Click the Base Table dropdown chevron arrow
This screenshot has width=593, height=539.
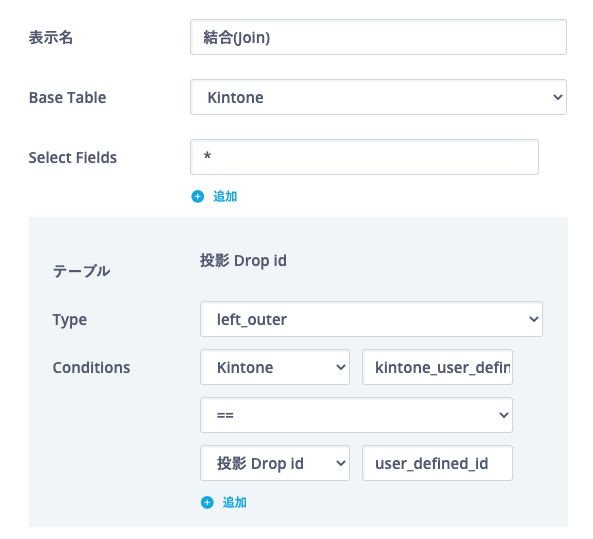557,97
